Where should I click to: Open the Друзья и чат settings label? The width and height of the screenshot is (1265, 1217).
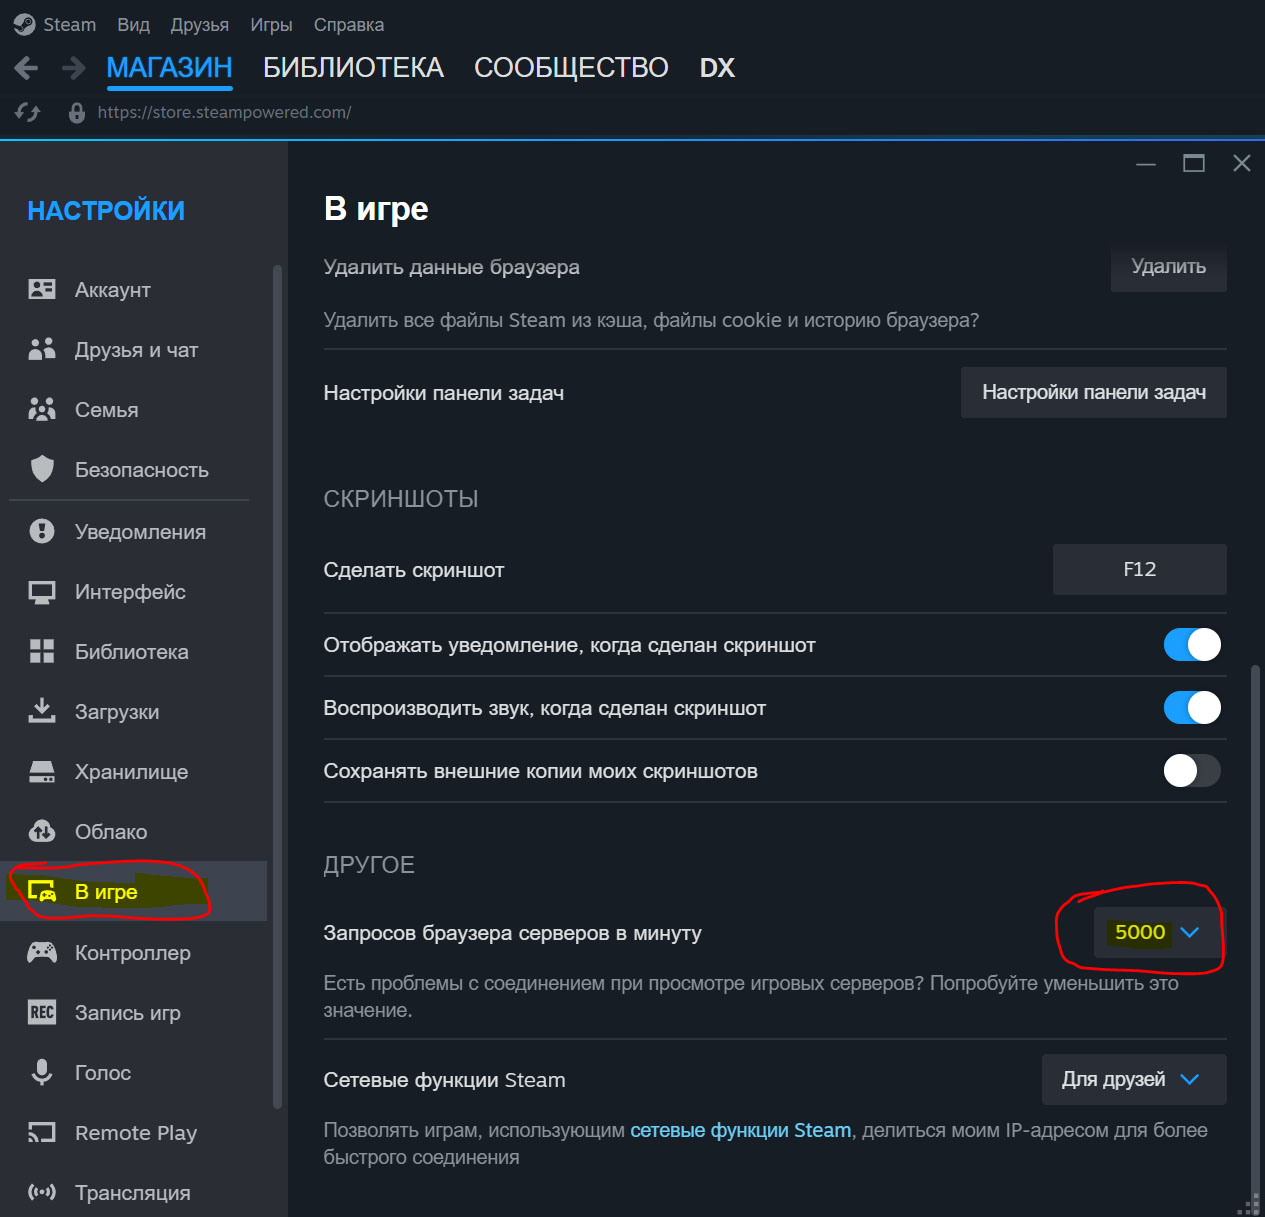click(x=136, y=350)
